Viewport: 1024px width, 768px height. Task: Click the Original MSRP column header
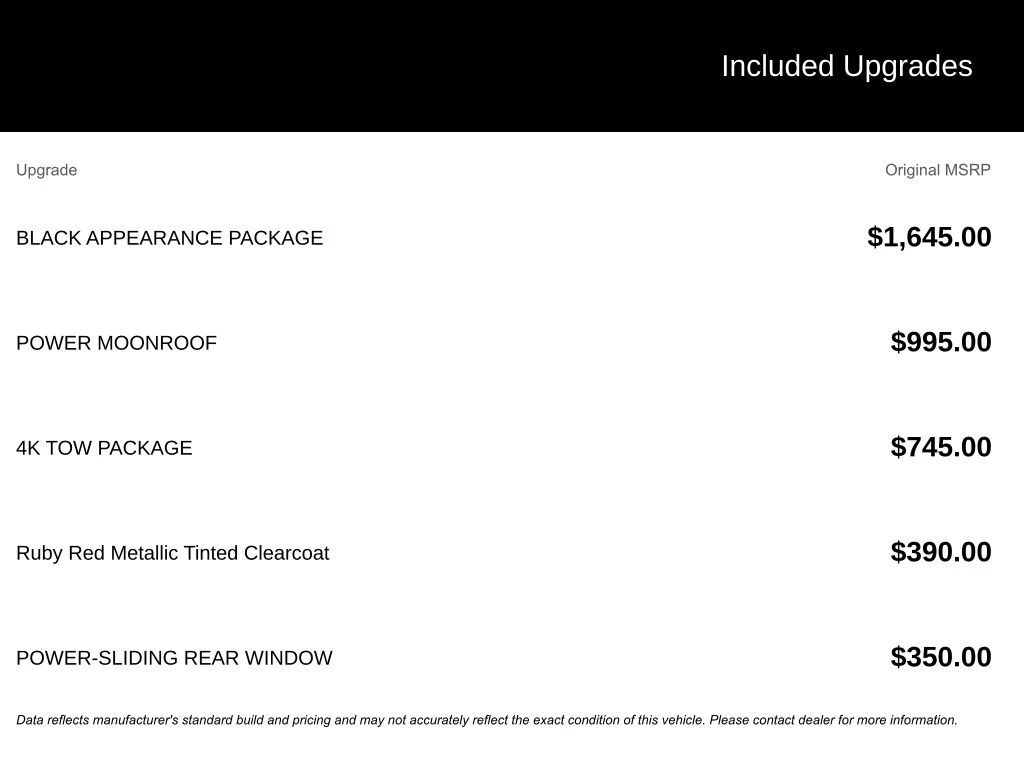point(937,170)
